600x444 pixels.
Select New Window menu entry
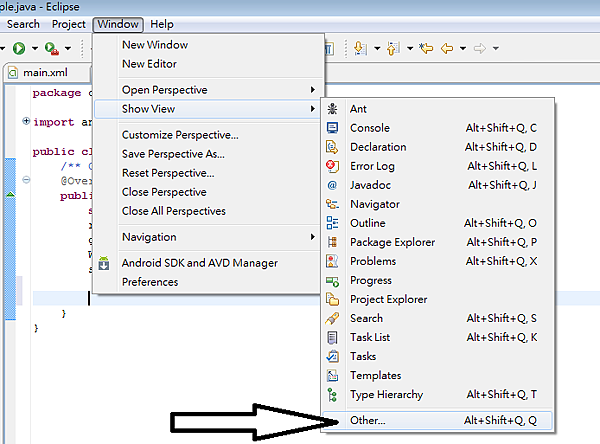[x=209, y=45]
